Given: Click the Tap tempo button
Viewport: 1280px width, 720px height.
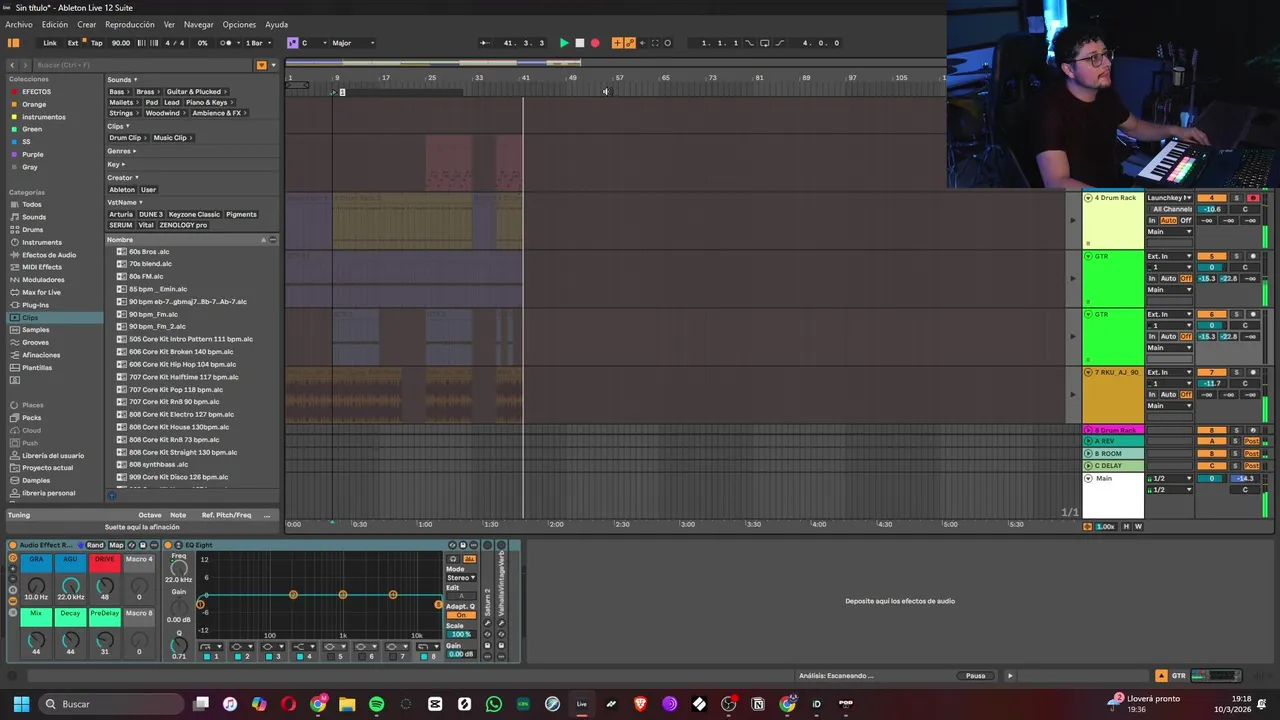Looking at the screenshot, I should point(97,43).
